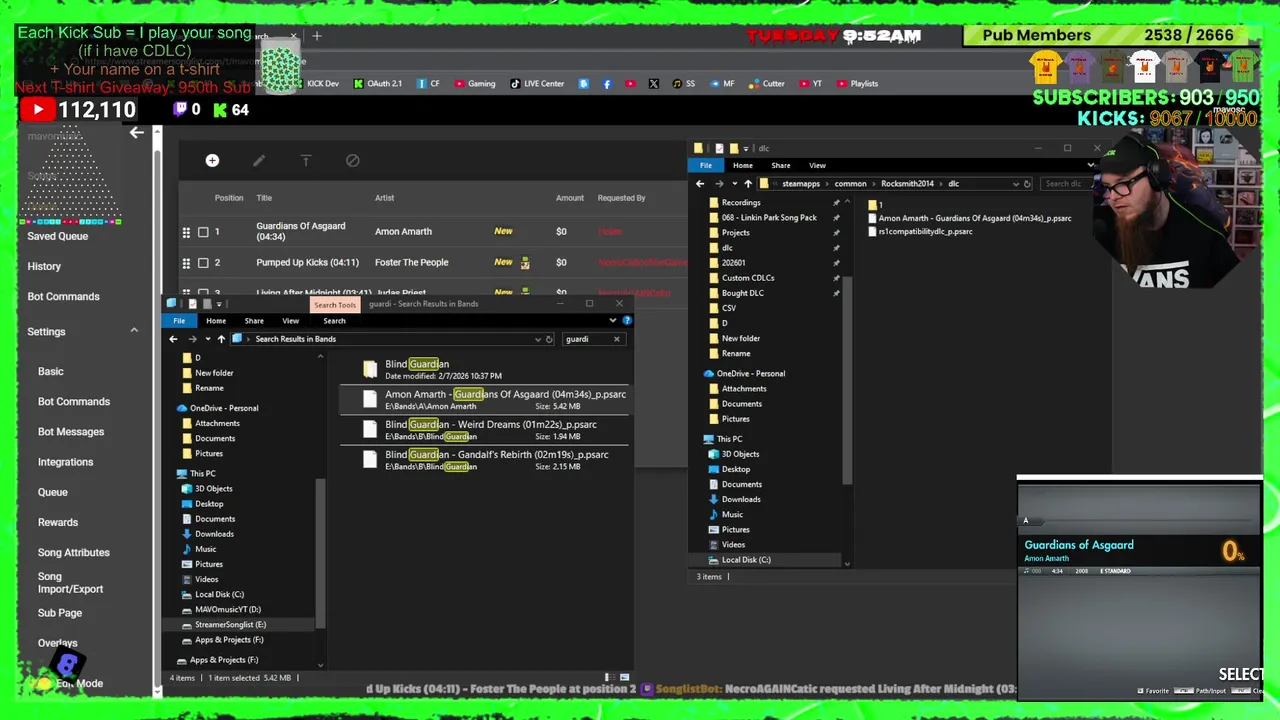The image size is (1280, 720).
Task: Open the Playlists bookmark
Action: pos(857,84)
